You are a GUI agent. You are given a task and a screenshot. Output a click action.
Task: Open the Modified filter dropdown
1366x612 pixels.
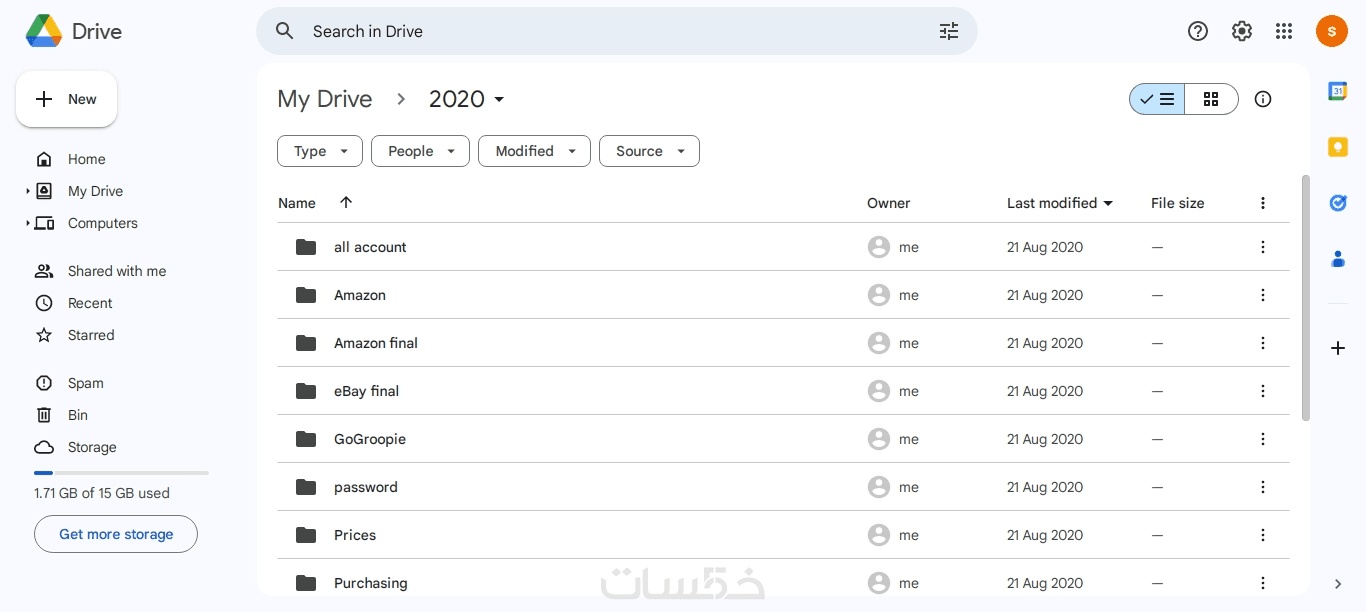pos(535,151)
